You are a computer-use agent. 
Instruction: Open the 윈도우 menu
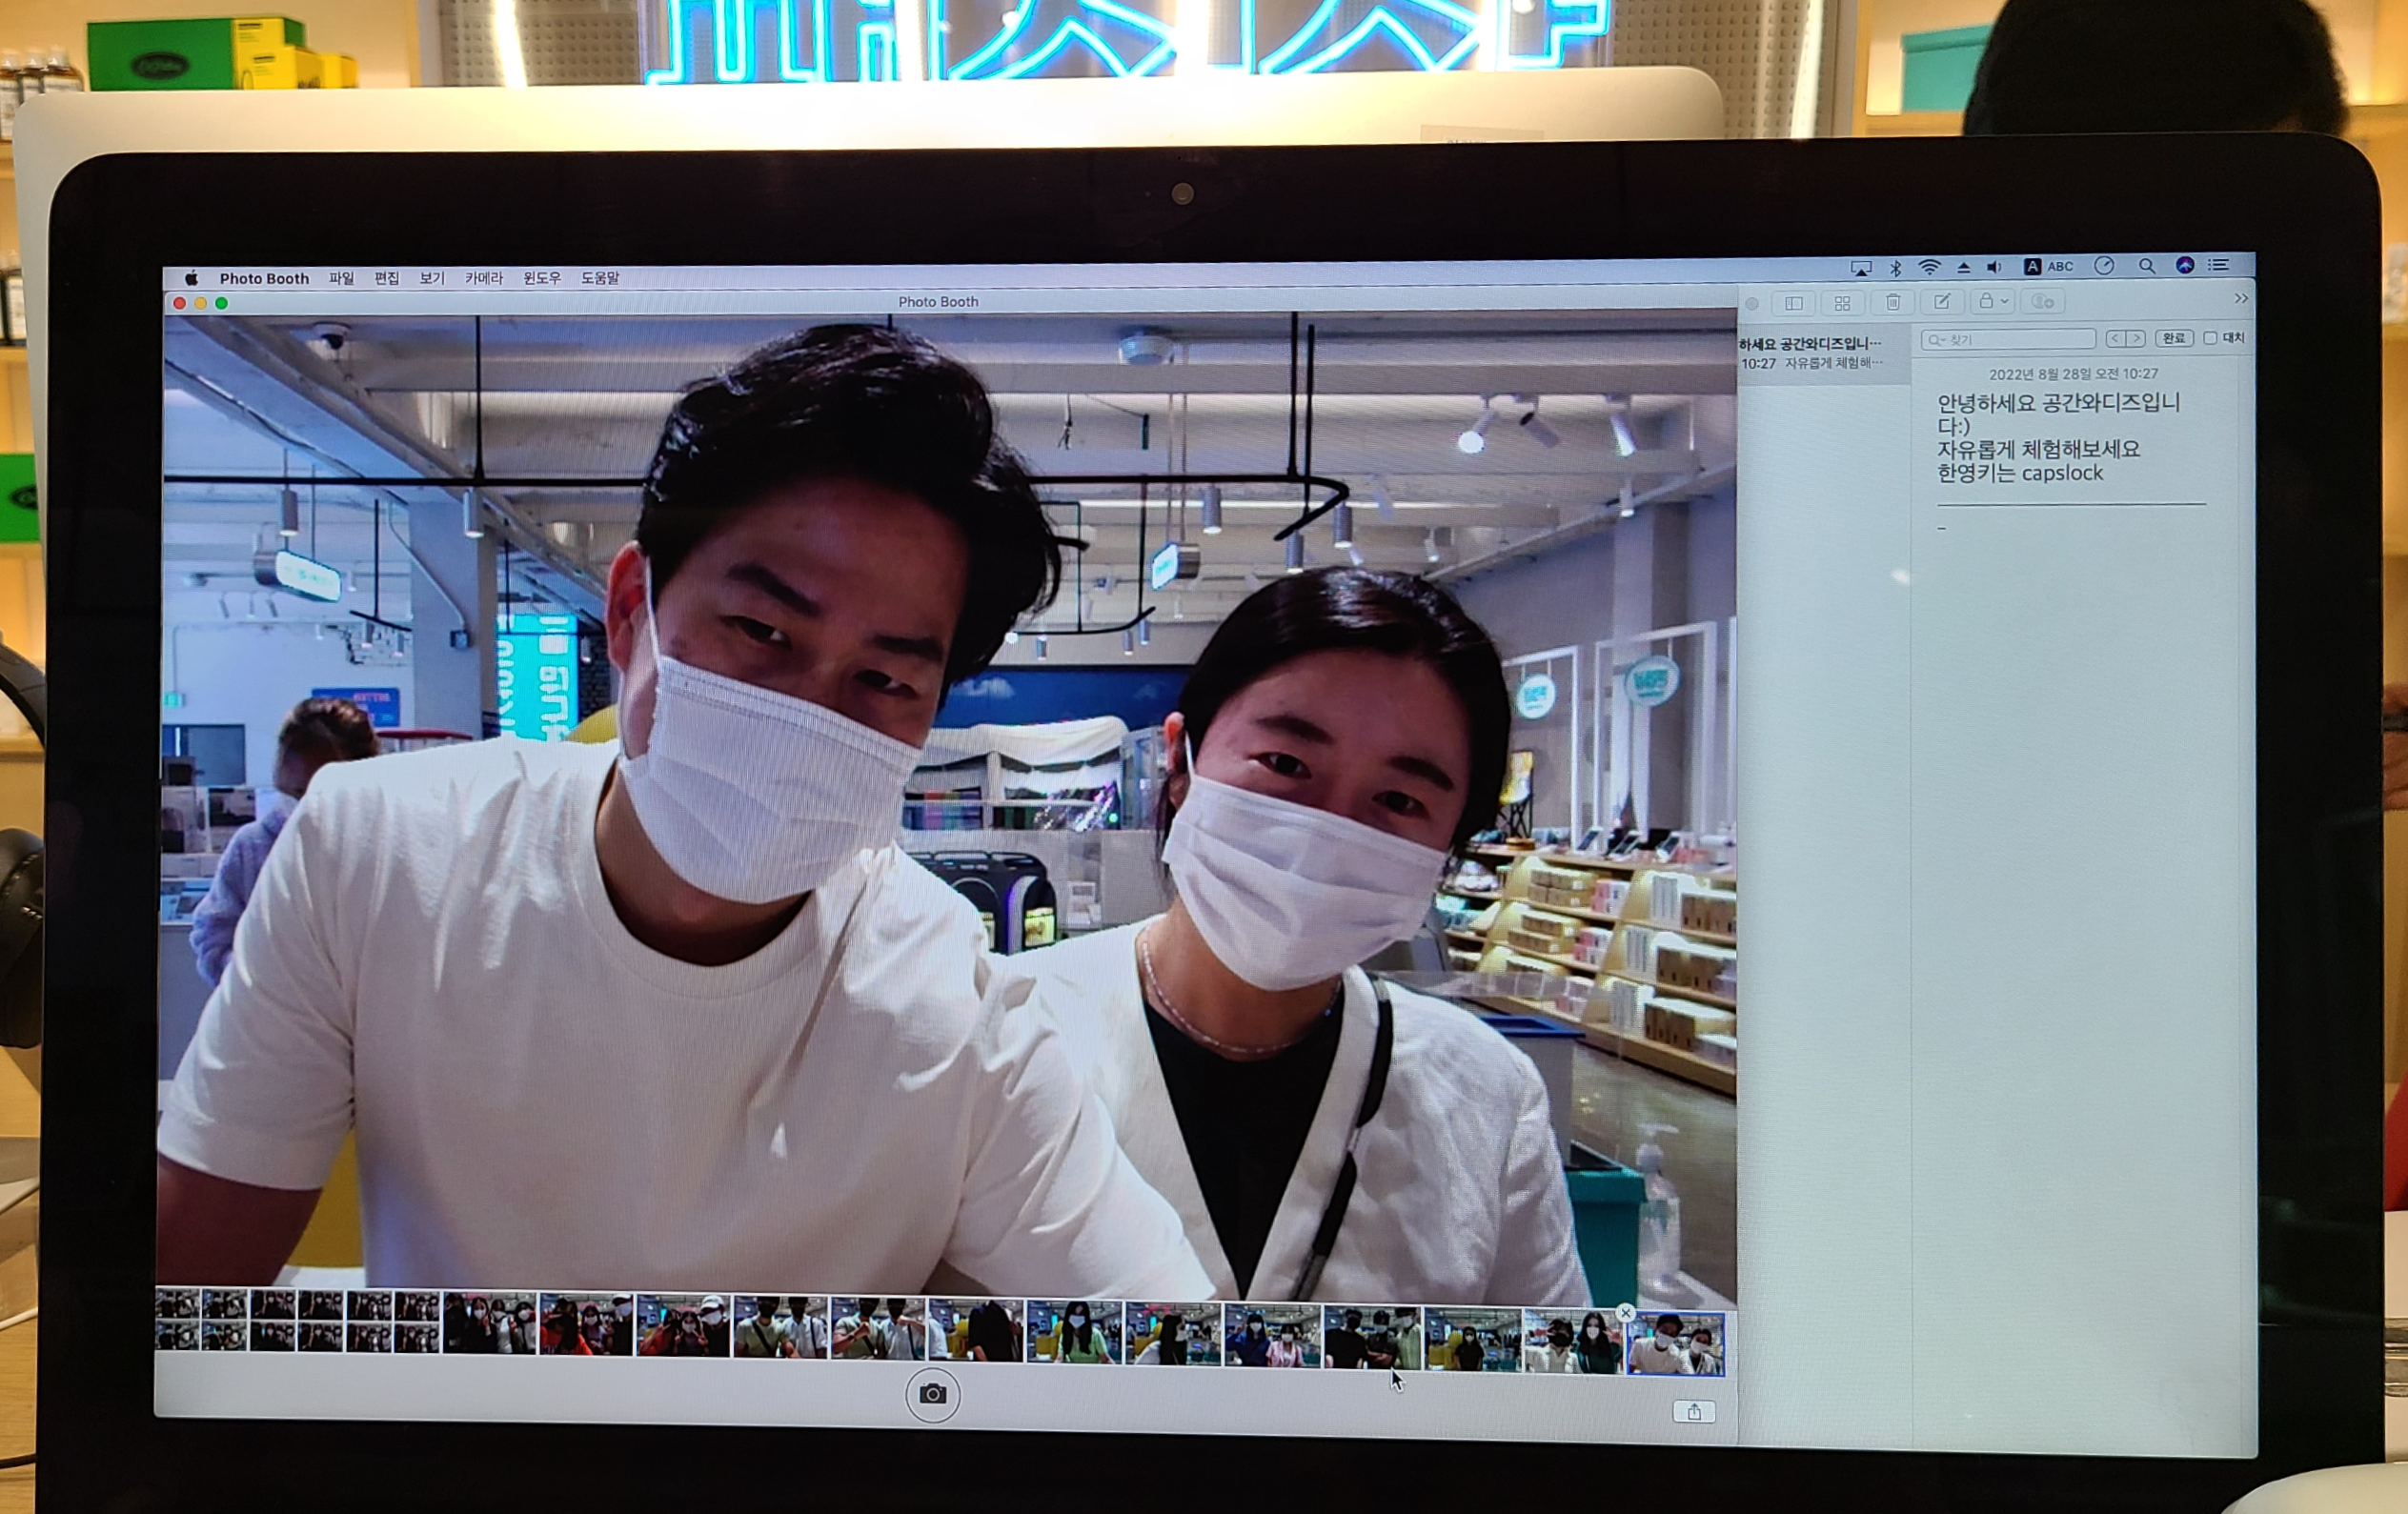tap(541, 278)
